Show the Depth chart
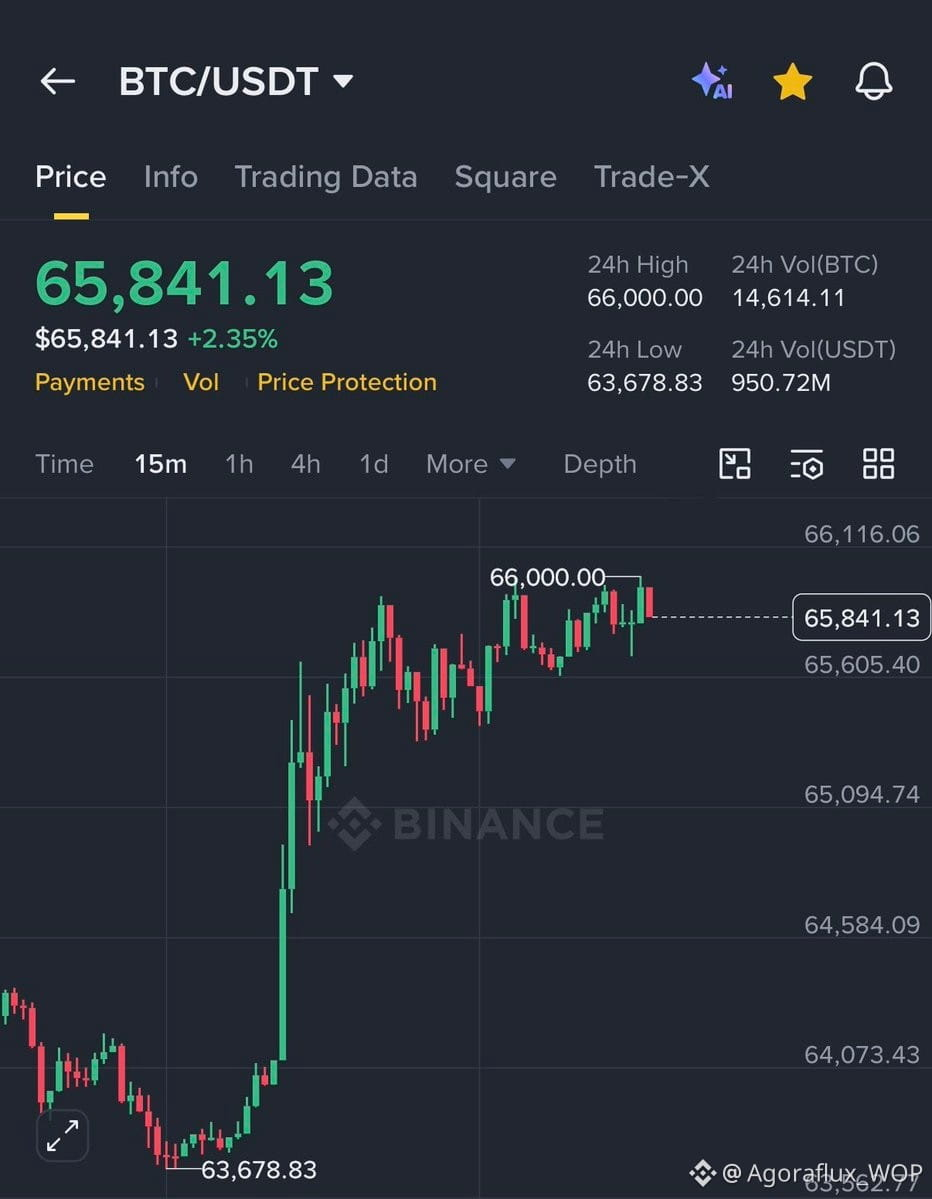The width and height of the screenshot is (932, 1199). coord(600,464)
